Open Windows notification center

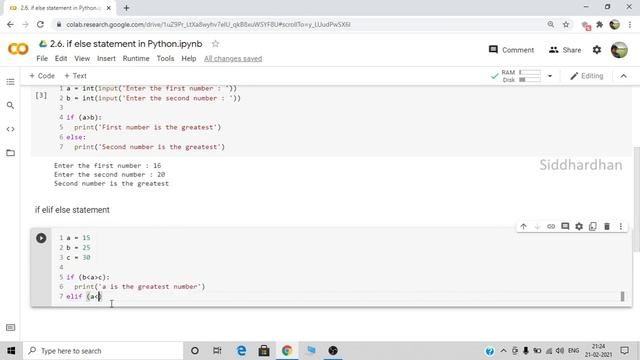(x=624, y=351)
